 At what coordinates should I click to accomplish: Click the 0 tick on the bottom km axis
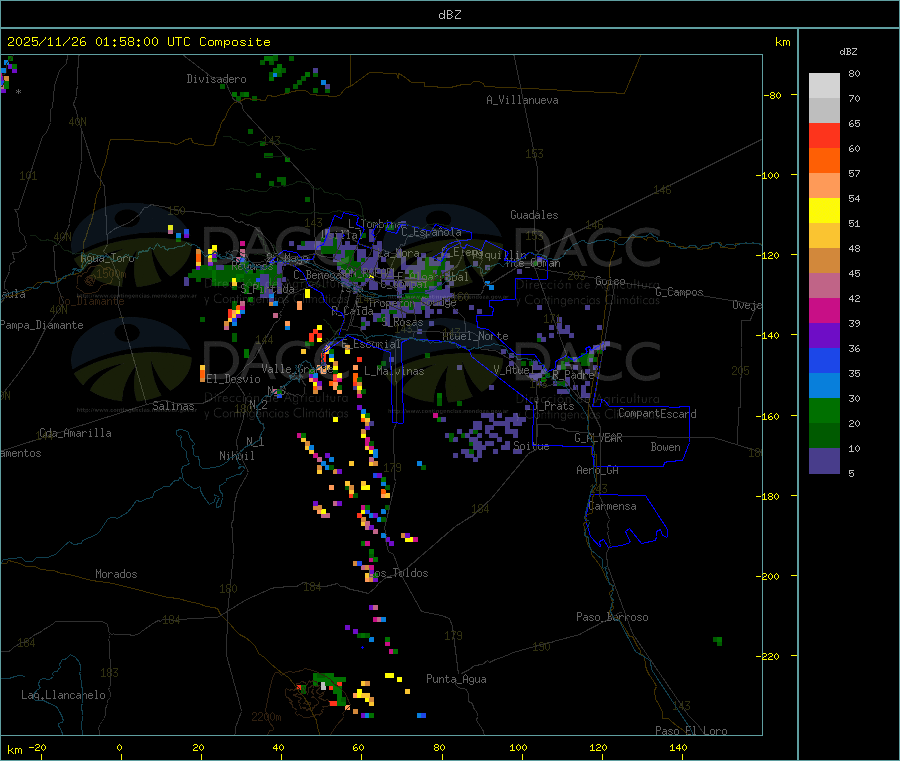click(x=119, y=747)
